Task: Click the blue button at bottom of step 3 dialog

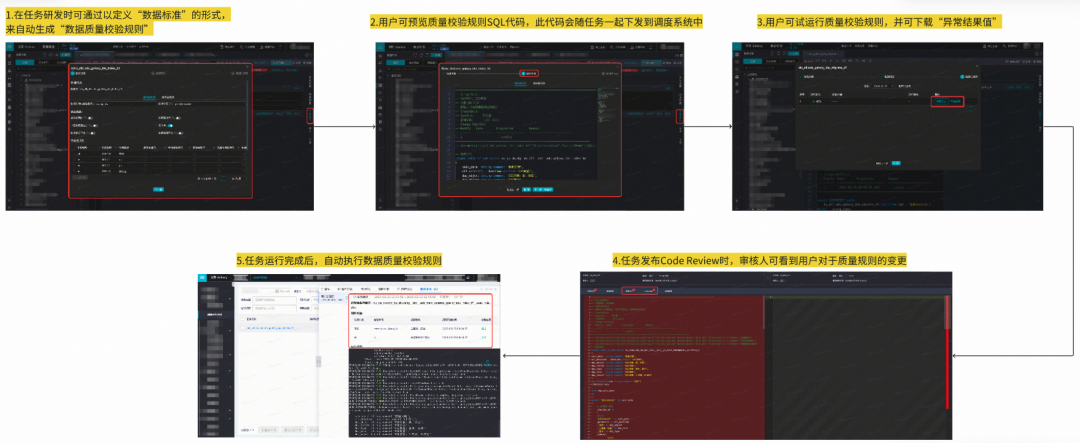Action: pyautogui.click(x=896, y=163)
